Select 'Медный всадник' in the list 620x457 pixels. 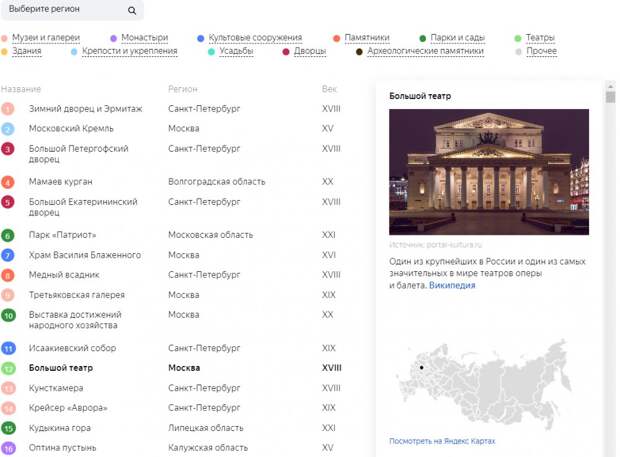coord(64,275)
